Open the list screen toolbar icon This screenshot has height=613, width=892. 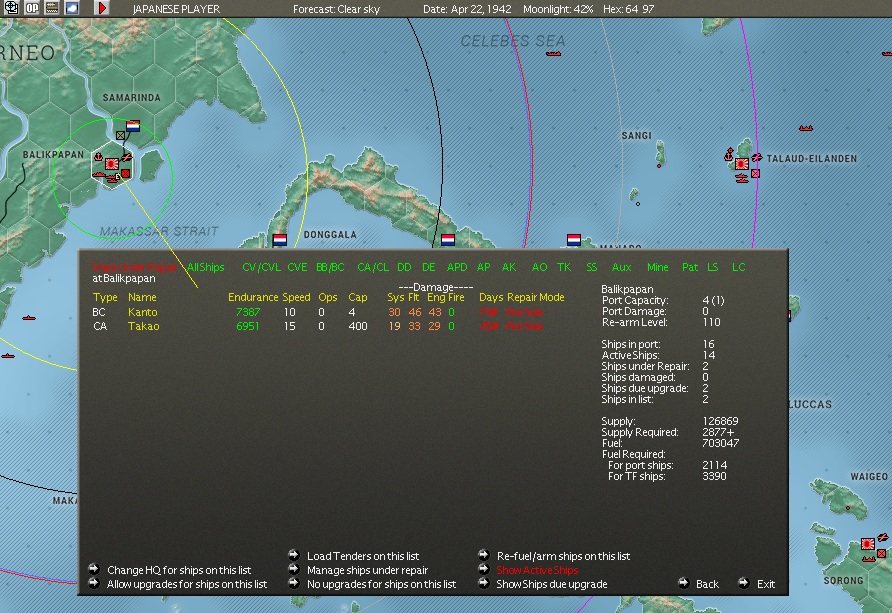(52, 8)
